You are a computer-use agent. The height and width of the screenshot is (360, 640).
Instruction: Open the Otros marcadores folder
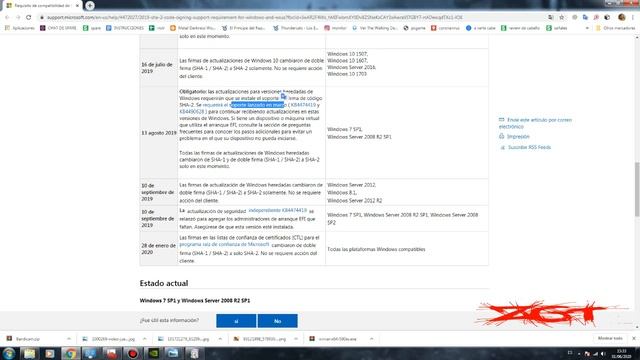[616, 28]
